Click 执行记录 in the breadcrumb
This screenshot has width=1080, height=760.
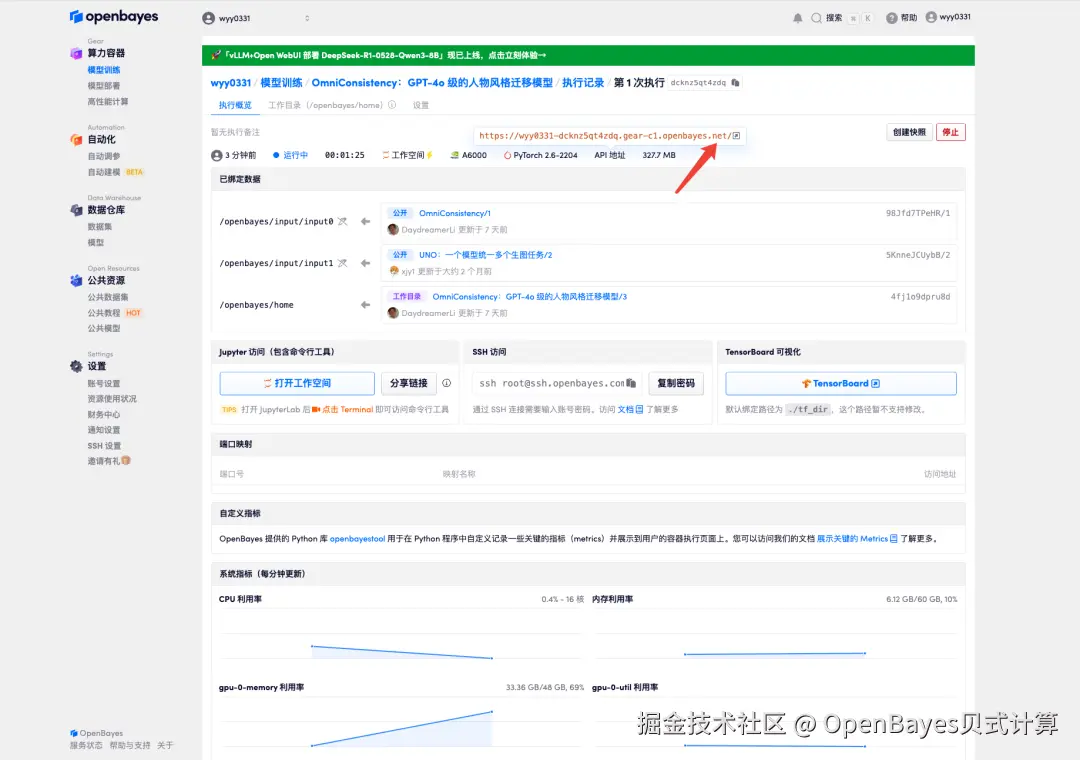(x=583, y=83)
